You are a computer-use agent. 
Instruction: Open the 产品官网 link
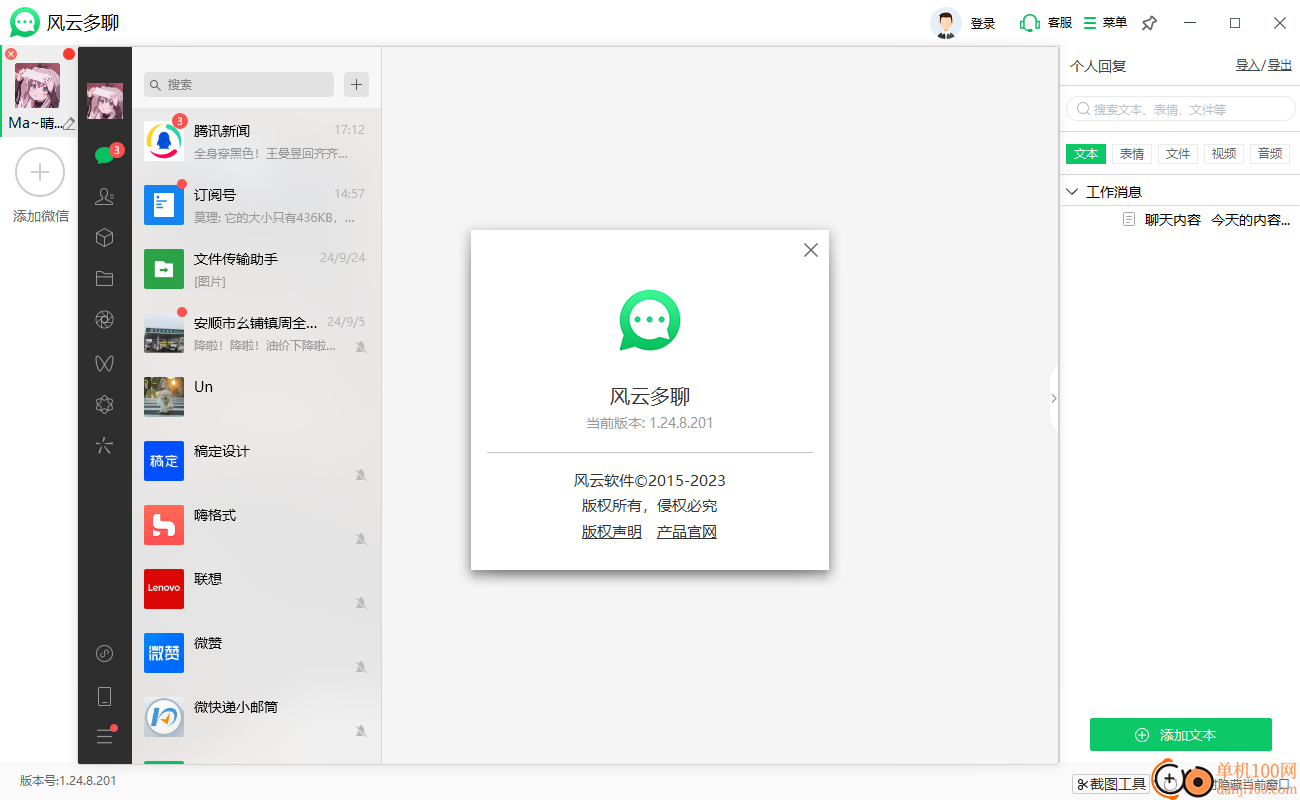click(x=687, y=532)
